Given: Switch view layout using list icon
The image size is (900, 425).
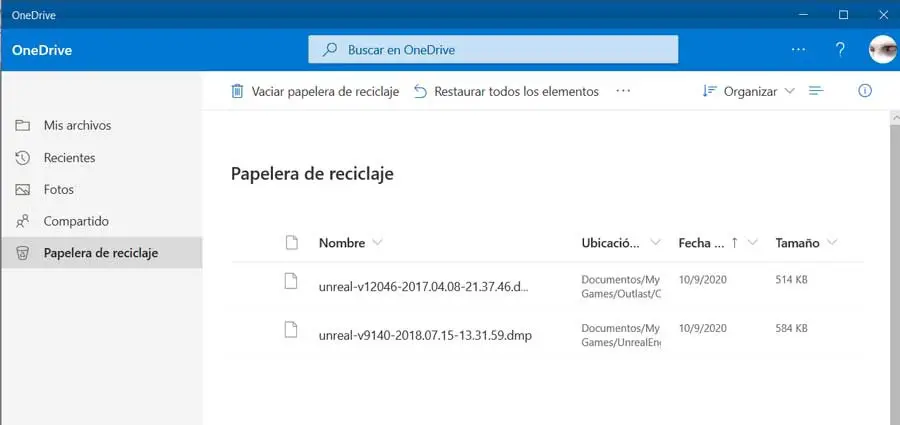Looking at the screenshot, I should pos(816,91).
